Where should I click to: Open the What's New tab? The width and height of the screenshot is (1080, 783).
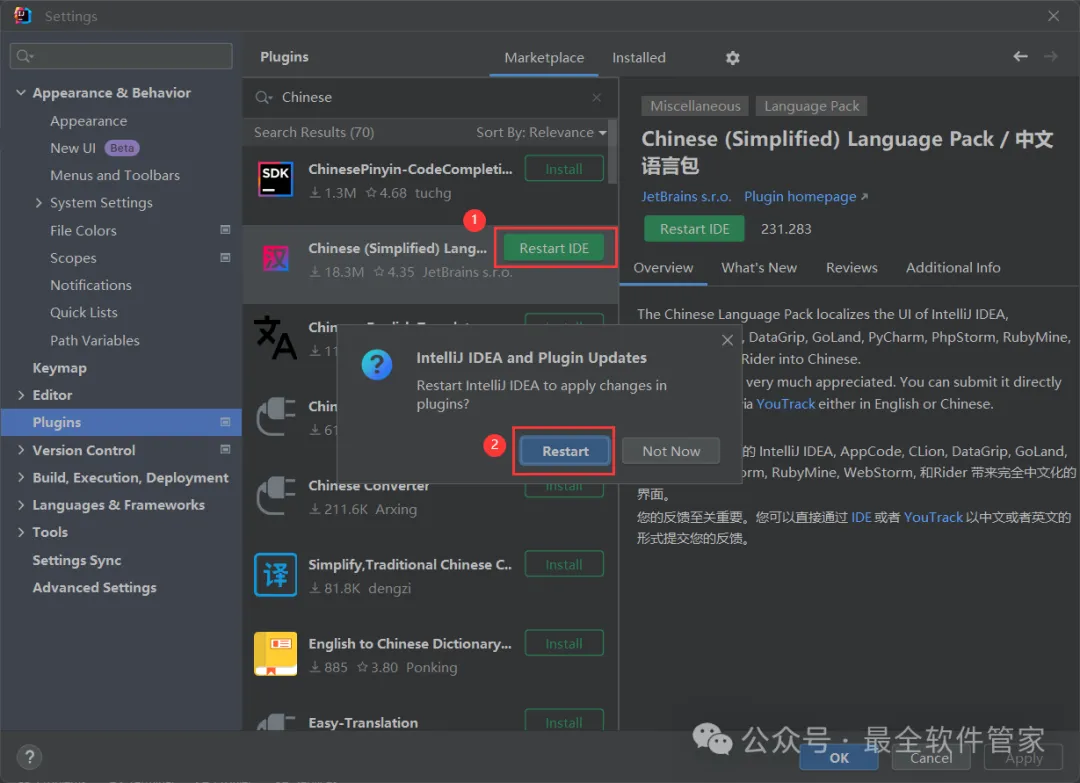(759, 268)
